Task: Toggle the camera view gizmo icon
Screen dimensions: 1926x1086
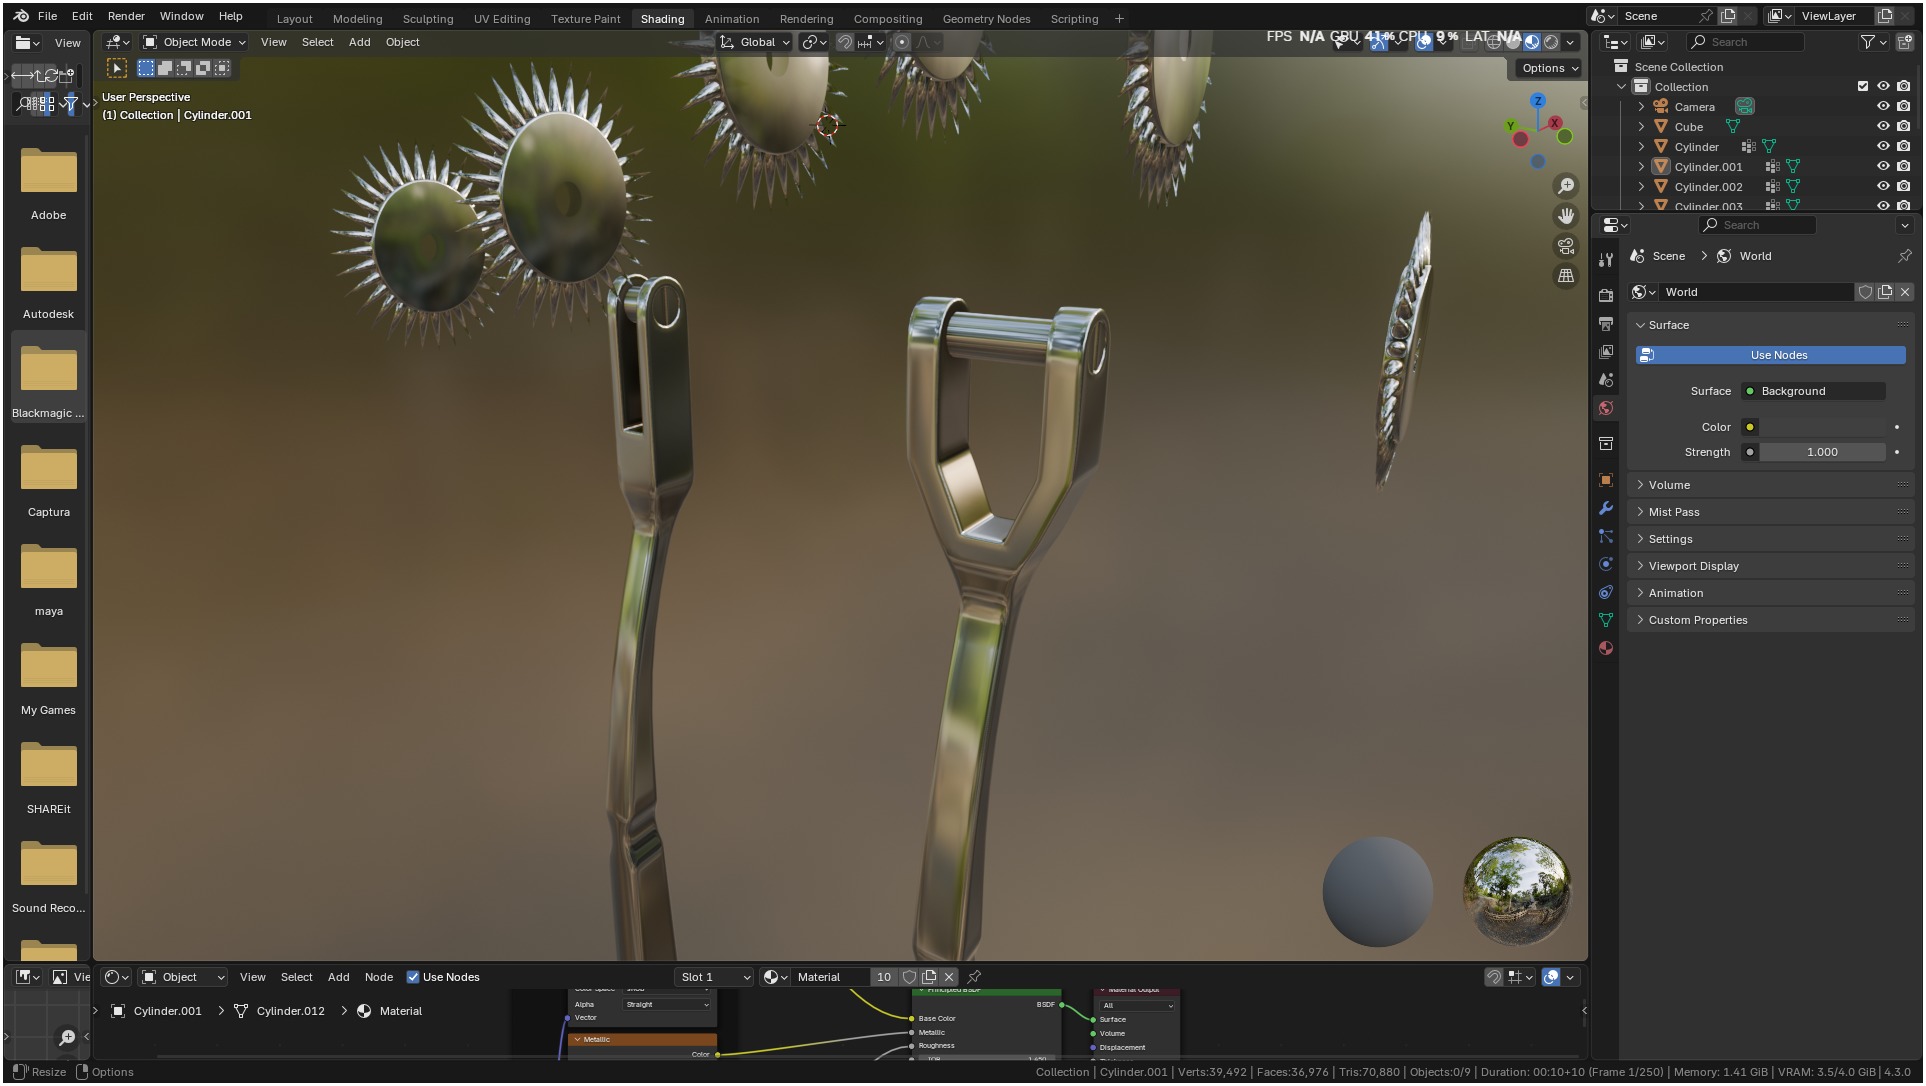Action: pyautogui.click(x=1566, y=246)
